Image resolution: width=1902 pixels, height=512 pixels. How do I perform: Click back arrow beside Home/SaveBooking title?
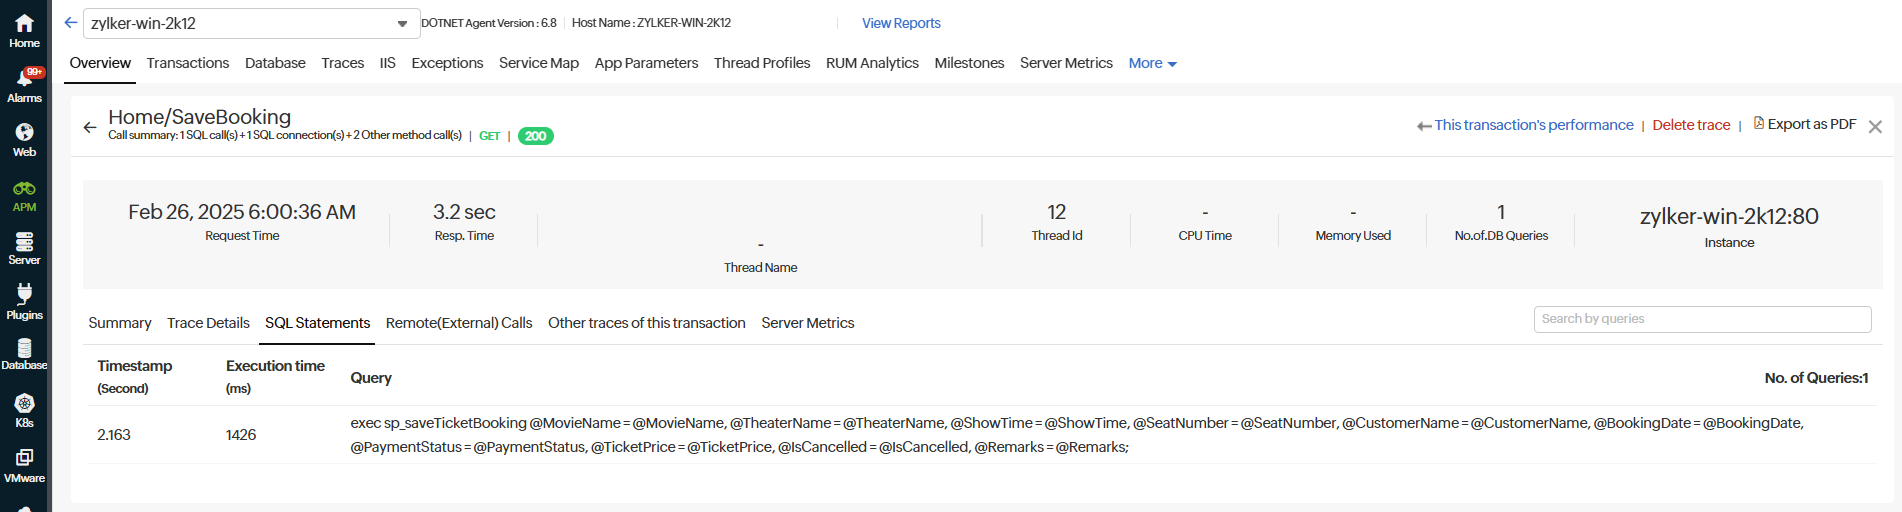90,127
